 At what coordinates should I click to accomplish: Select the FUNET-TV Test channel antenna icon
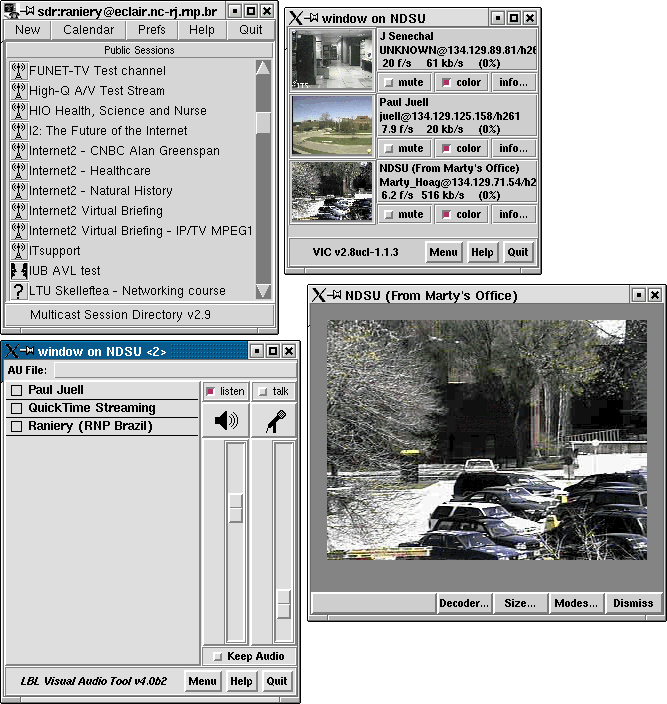pyautogui.click(x=18, y=71)
